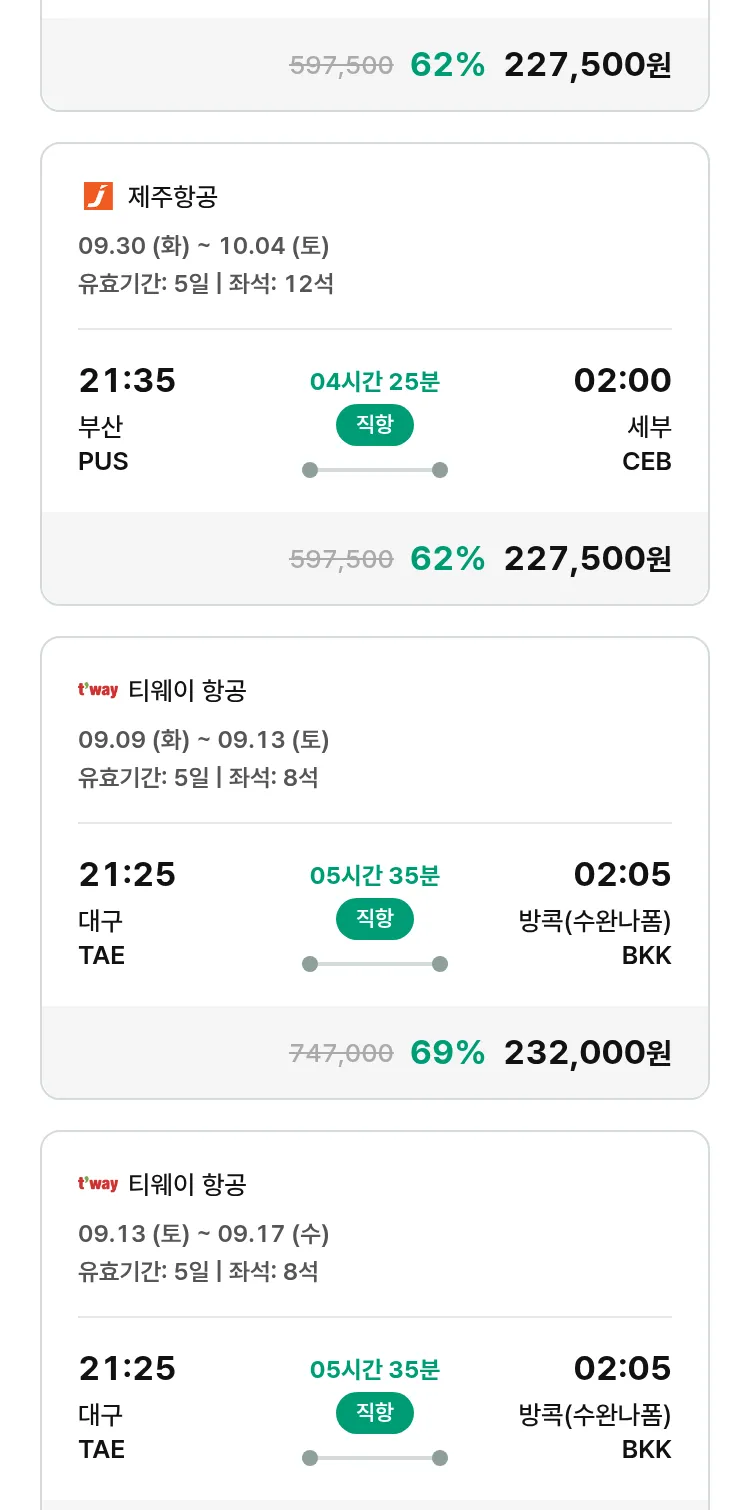Screen dimensions: 750x1510
Task: Click t'way logo on the 09.09 flight card
Action: (x=98, y=690)
